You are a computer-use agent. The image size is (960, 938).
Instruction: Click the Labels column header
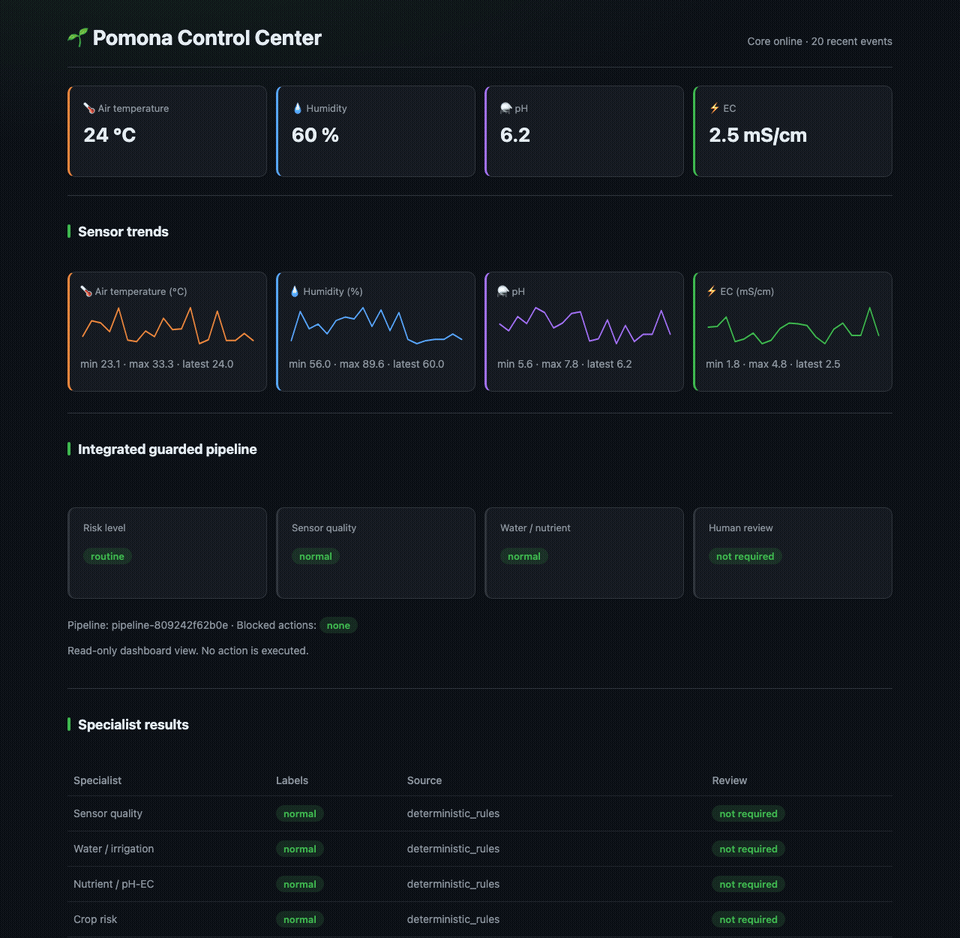pyautogui.click(x=292, y=780)
